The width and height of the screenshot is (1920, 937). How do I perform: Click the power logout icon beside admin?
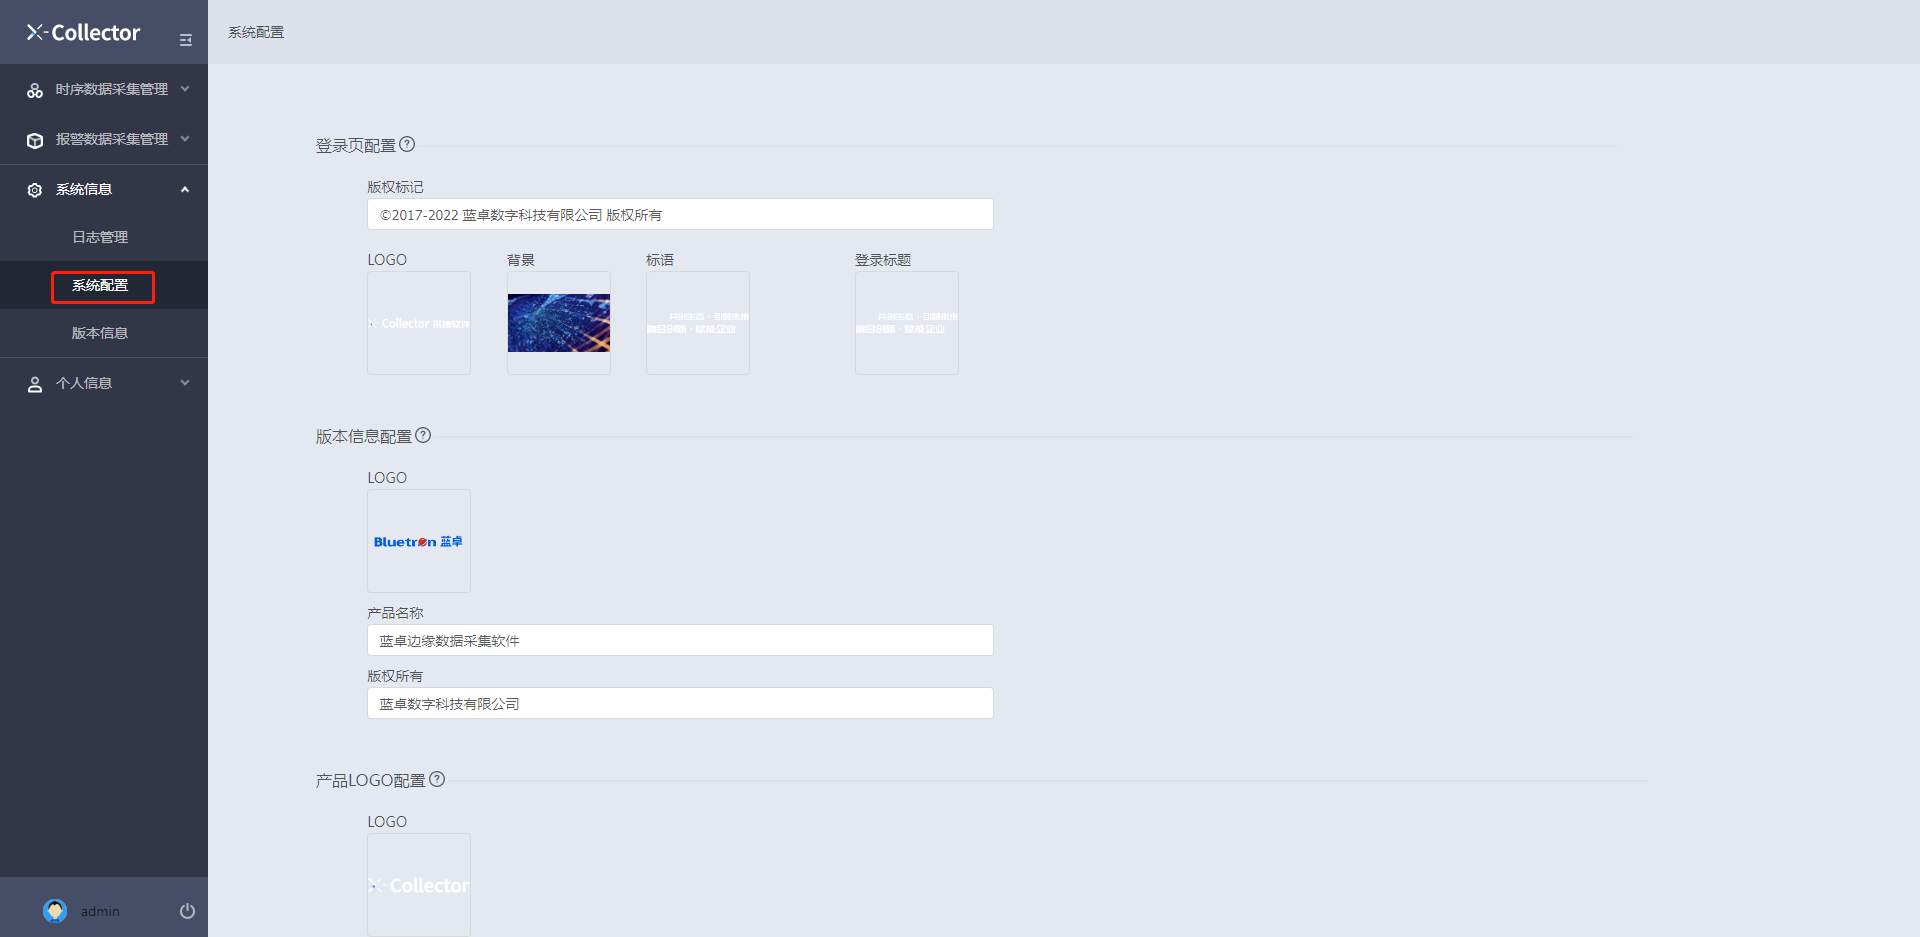(x=187, y=911)
